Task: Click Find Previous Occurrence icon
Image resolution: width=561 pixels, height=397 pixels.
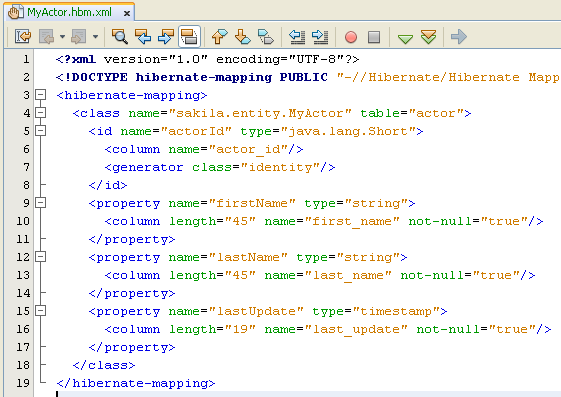Action: click(143, 36)
